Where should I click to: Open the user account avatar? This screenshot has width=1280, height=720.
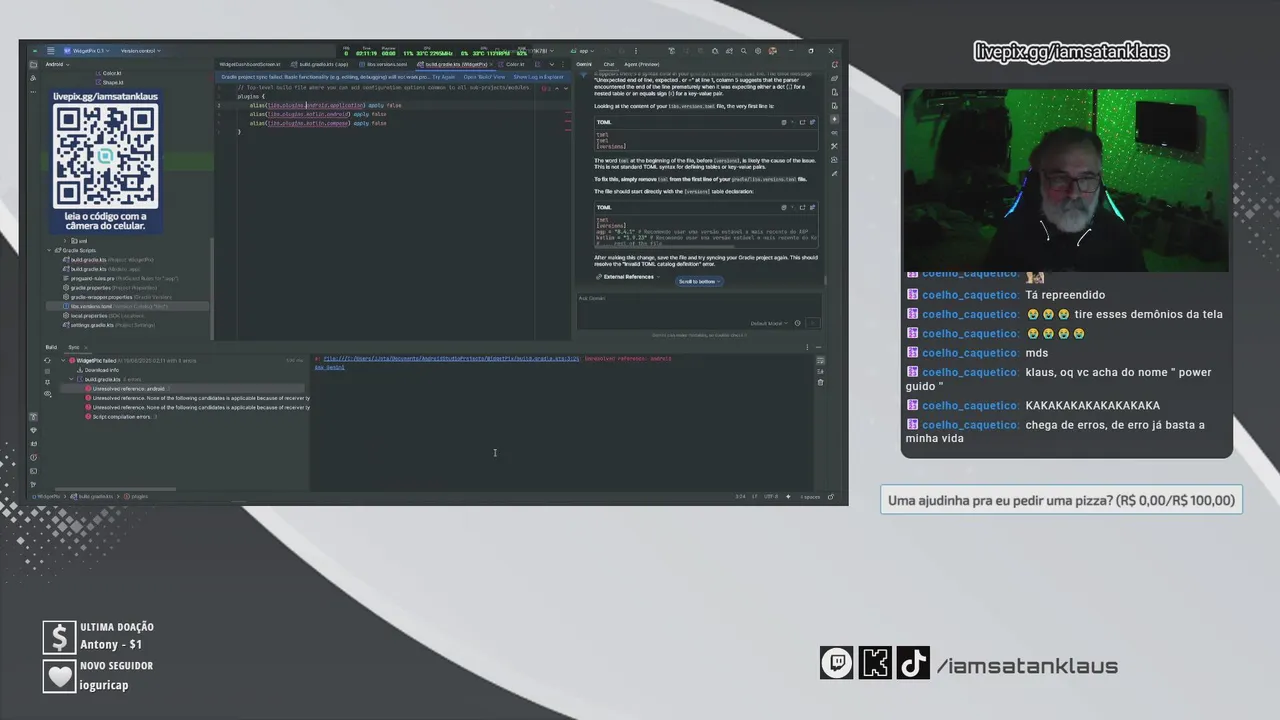click(772, 51)
